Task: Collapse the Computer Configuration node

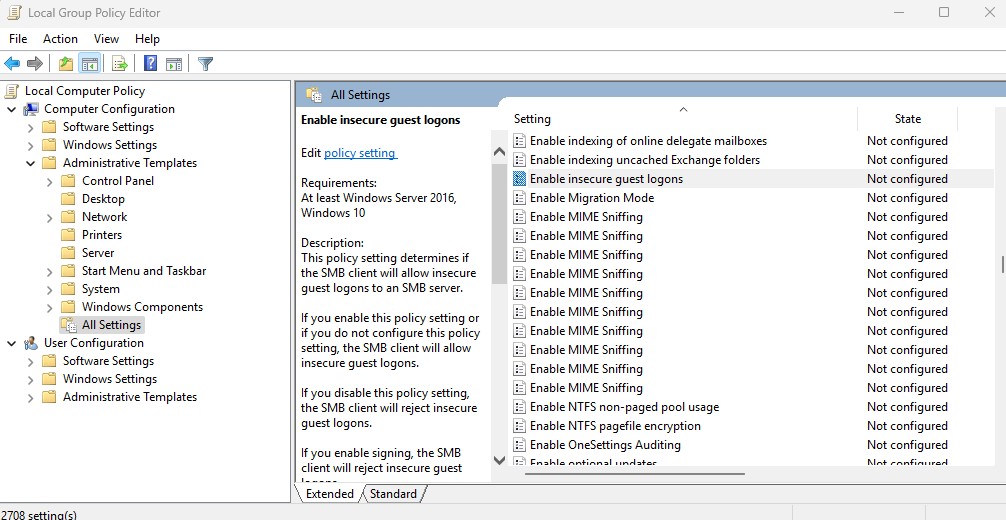Action: pos(12,109)
